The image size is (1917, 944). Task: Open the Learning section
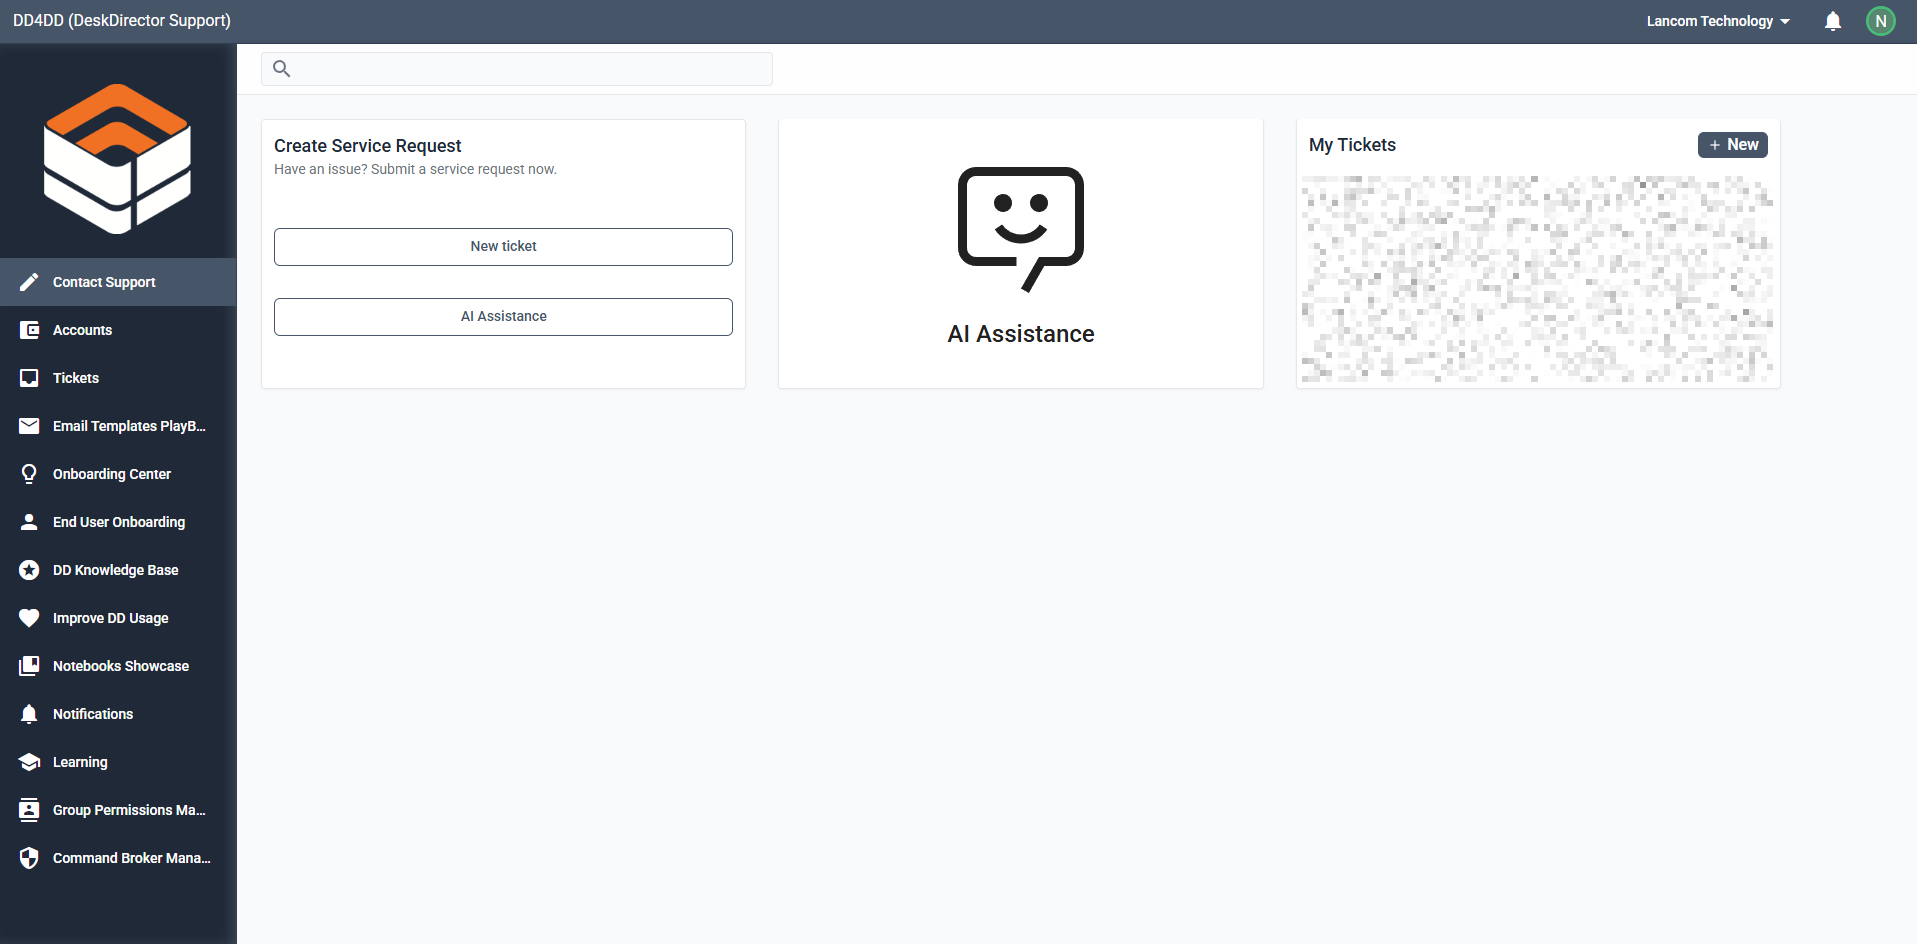(118, 762)
